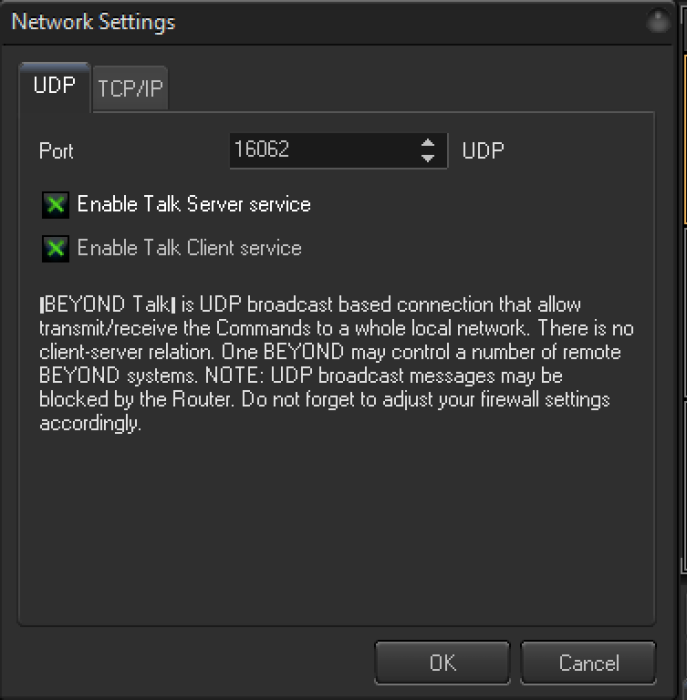Click the green X mark for Talk Client
687x700 pixels.
(55, 249)
